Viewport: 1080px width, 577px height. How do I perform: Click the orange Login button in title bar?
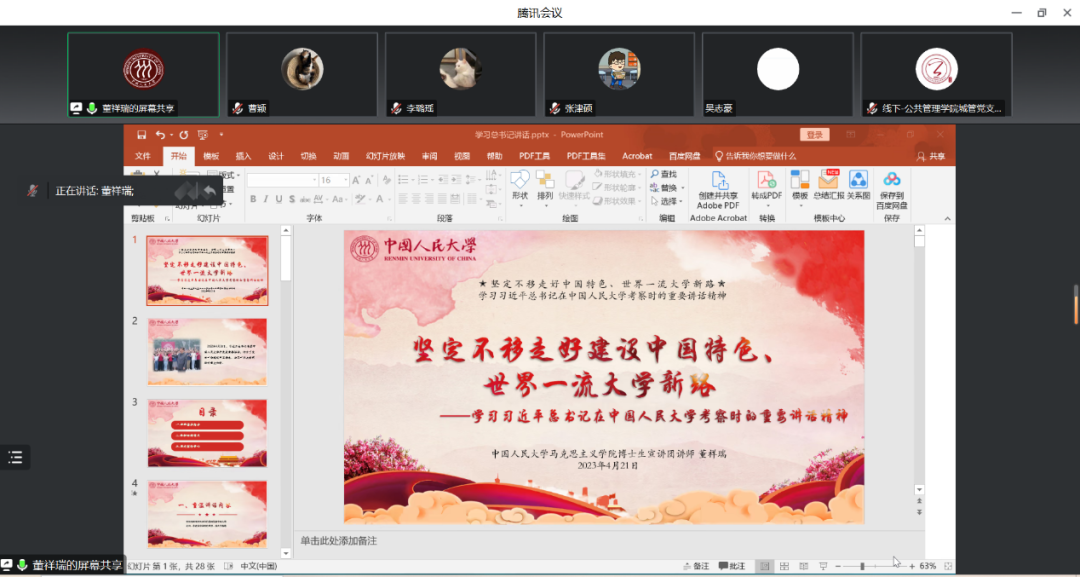(x=815, y=135)
